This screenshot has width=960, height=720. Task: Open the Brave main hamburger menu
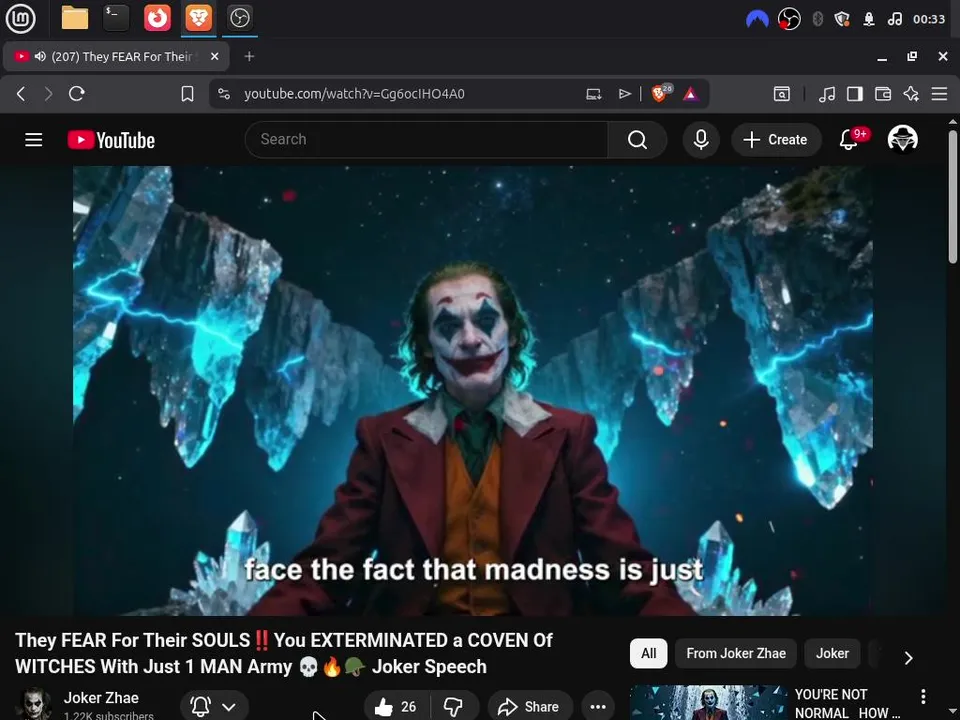(939, 94)
